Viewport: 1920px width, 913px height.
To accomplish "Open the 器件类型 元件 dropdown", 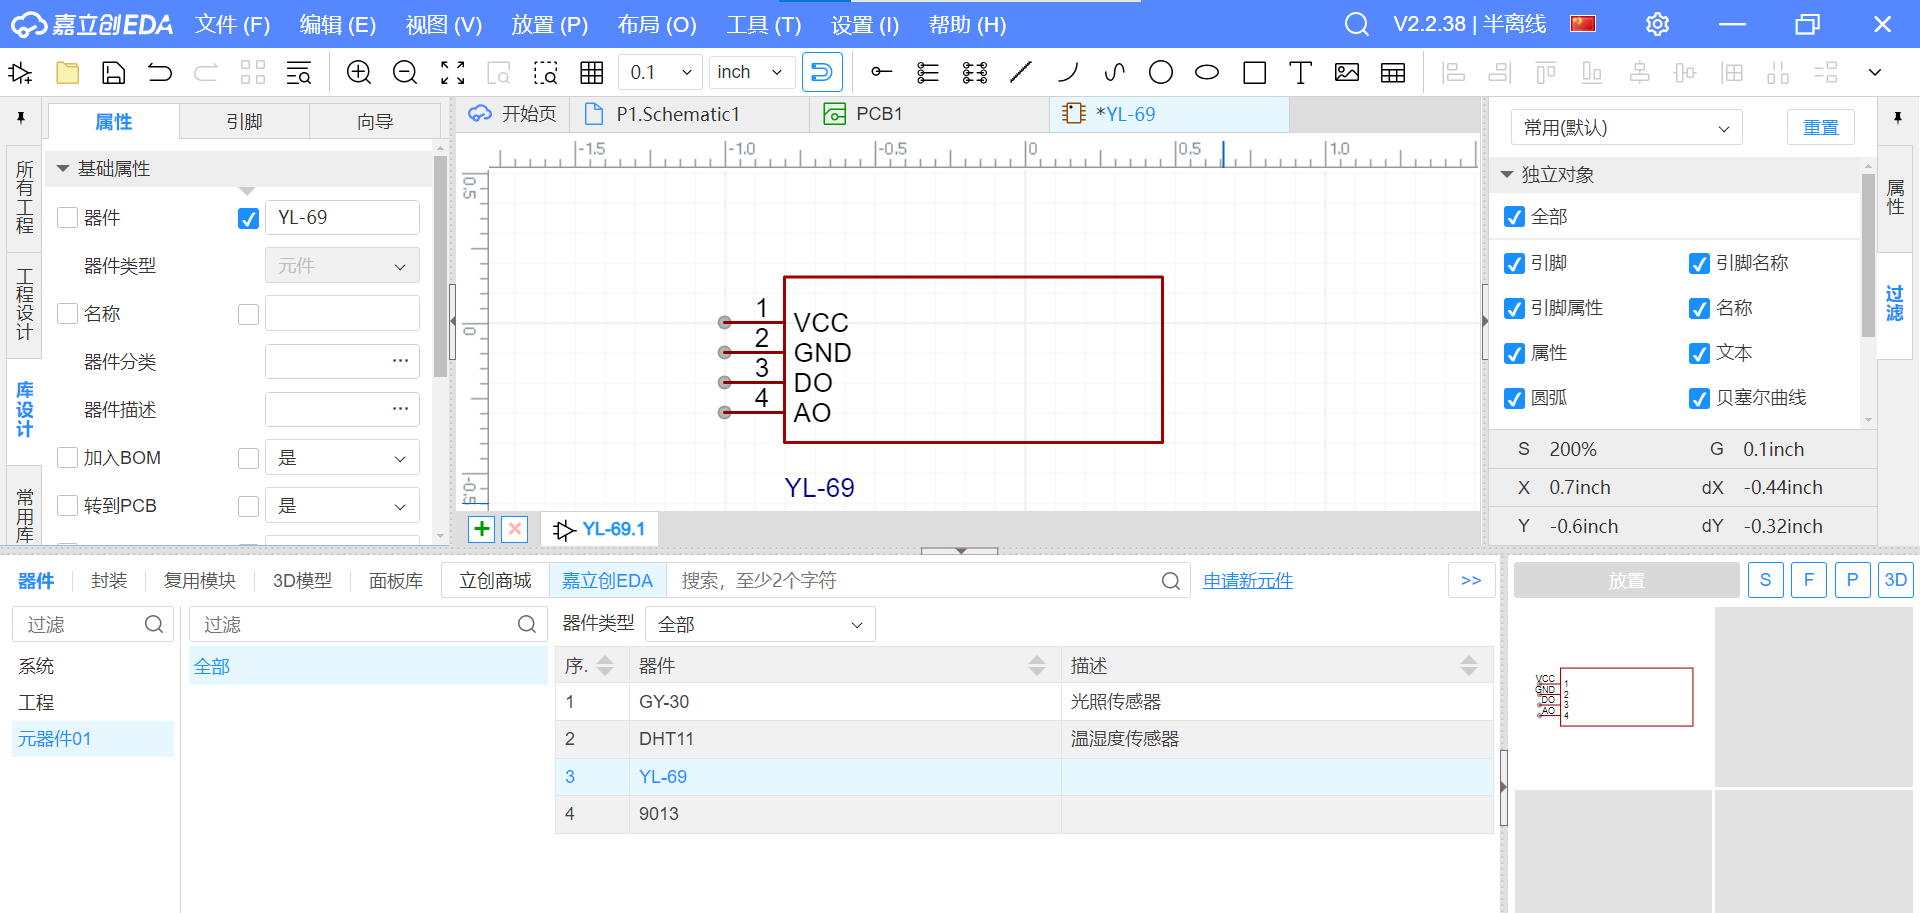I will [x=342, y=265].
